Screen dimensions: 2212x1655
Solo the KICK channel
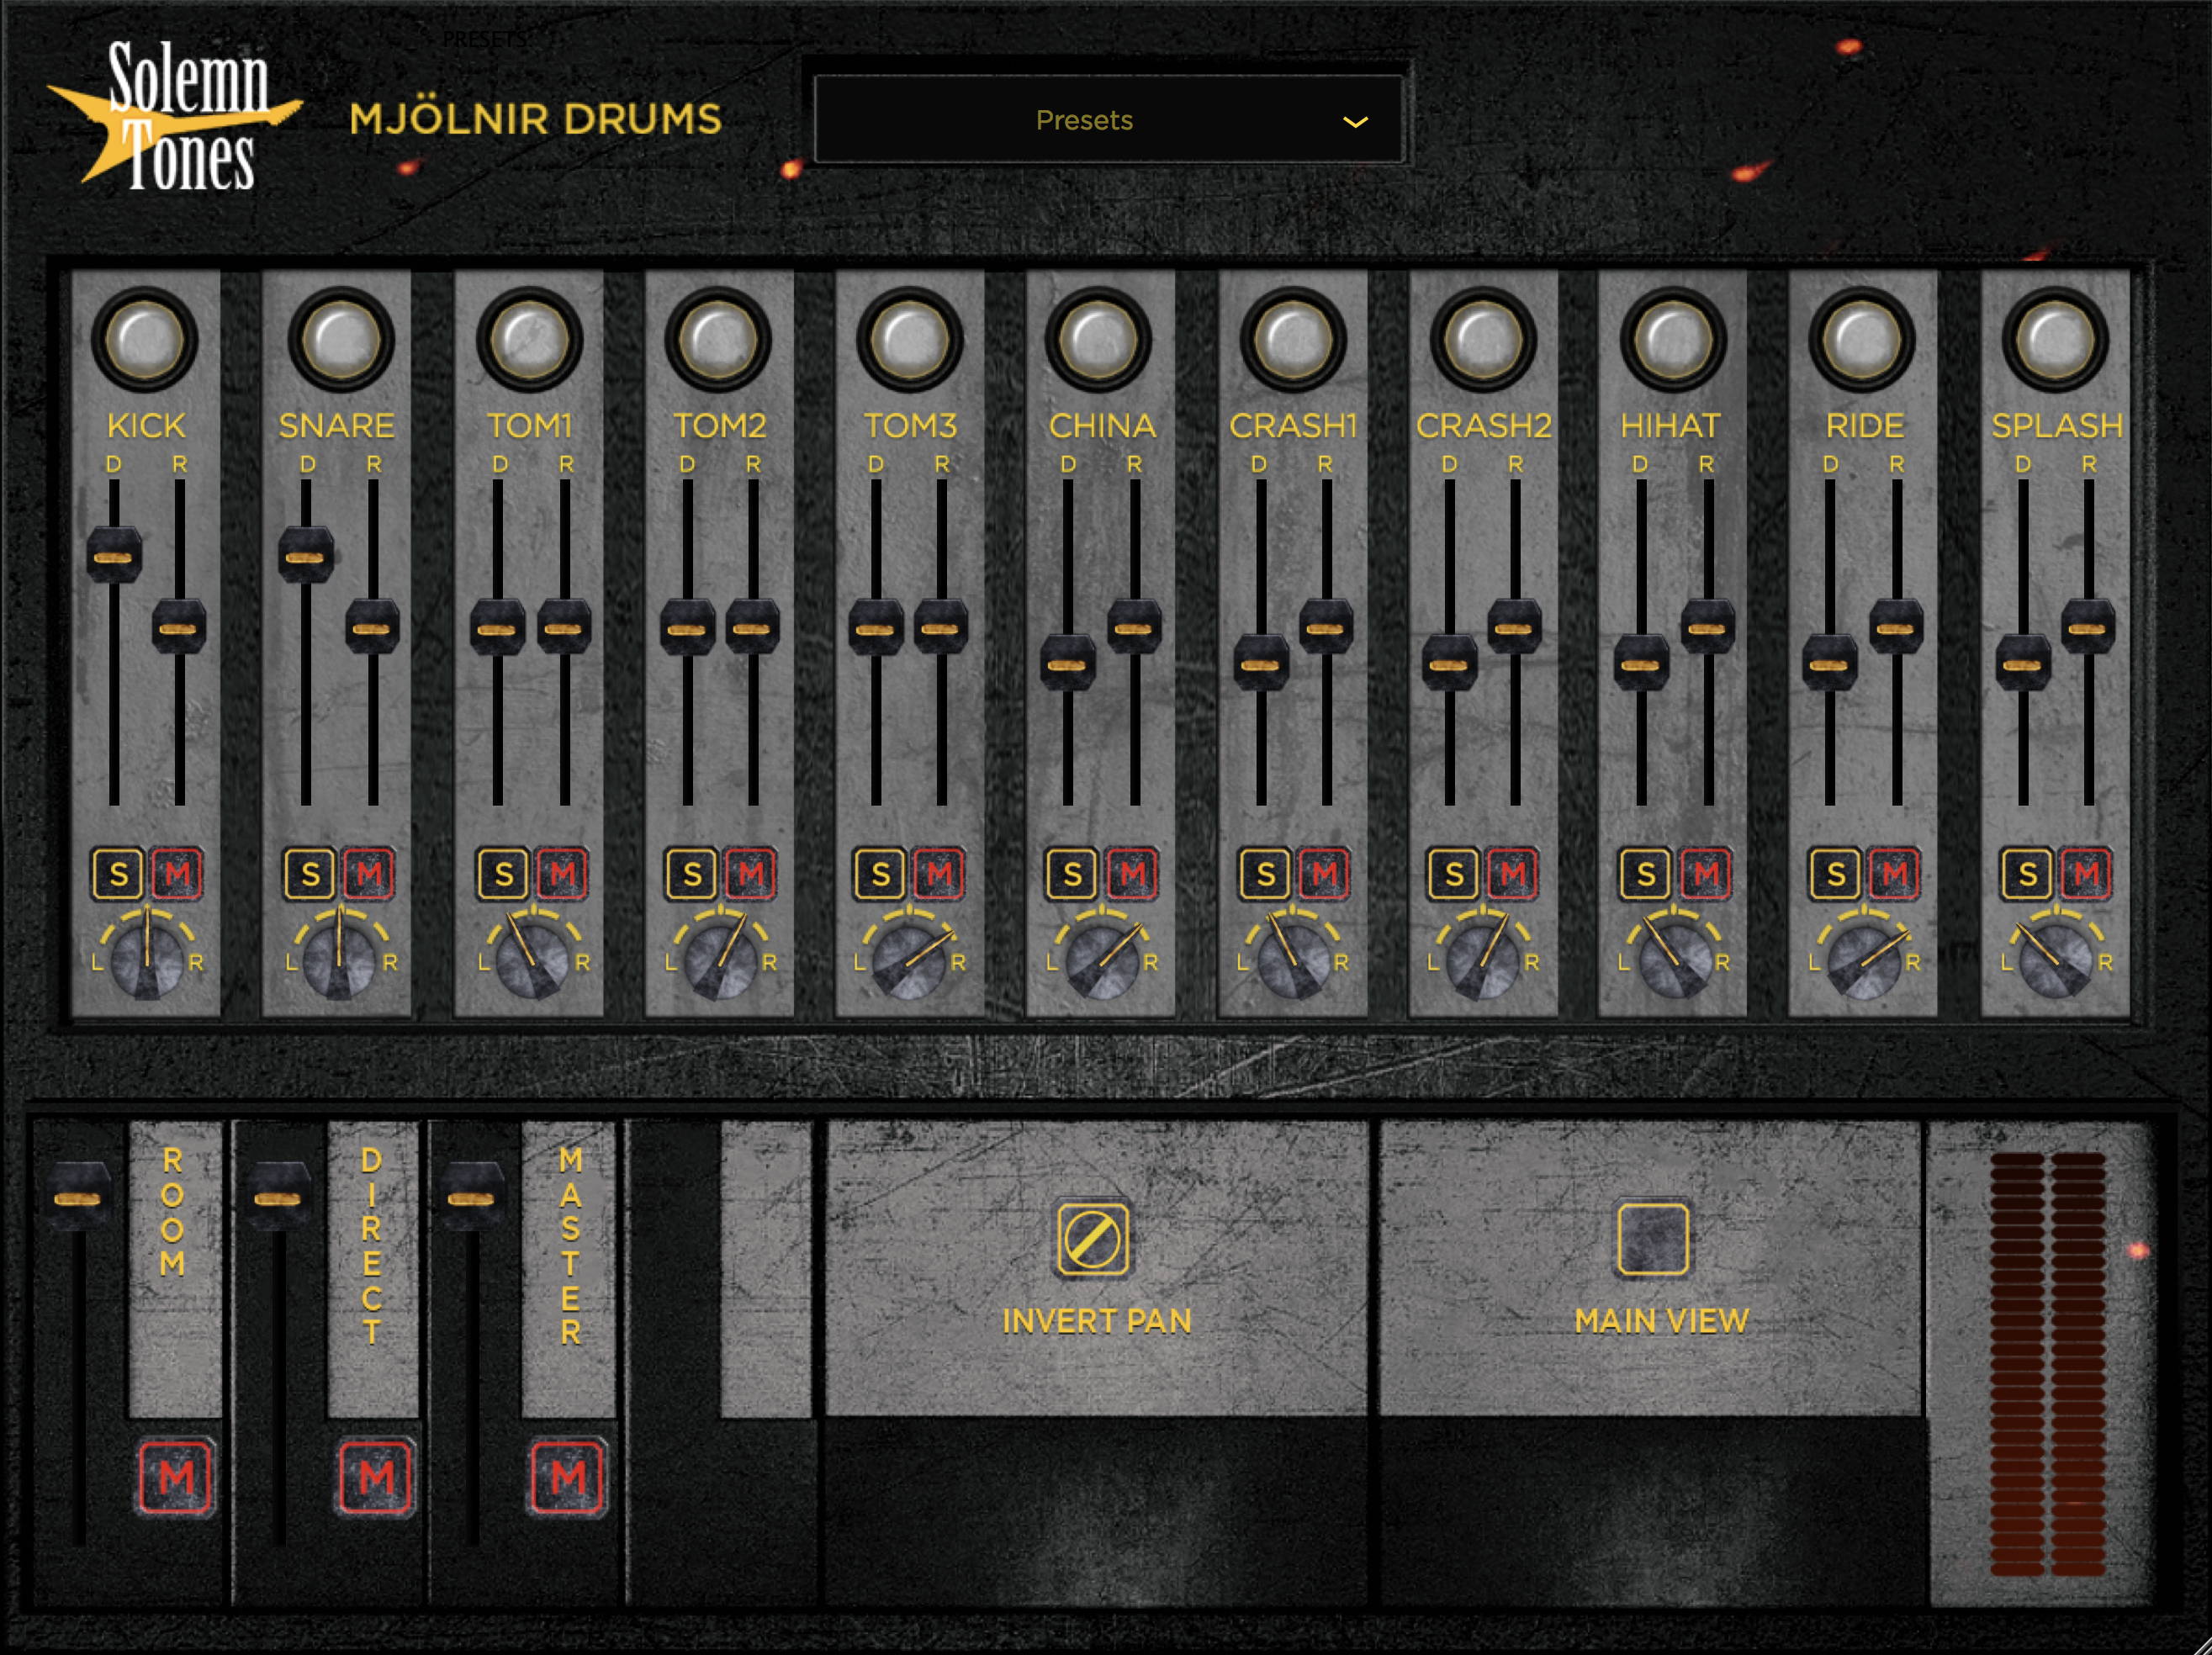click(118, 874)
